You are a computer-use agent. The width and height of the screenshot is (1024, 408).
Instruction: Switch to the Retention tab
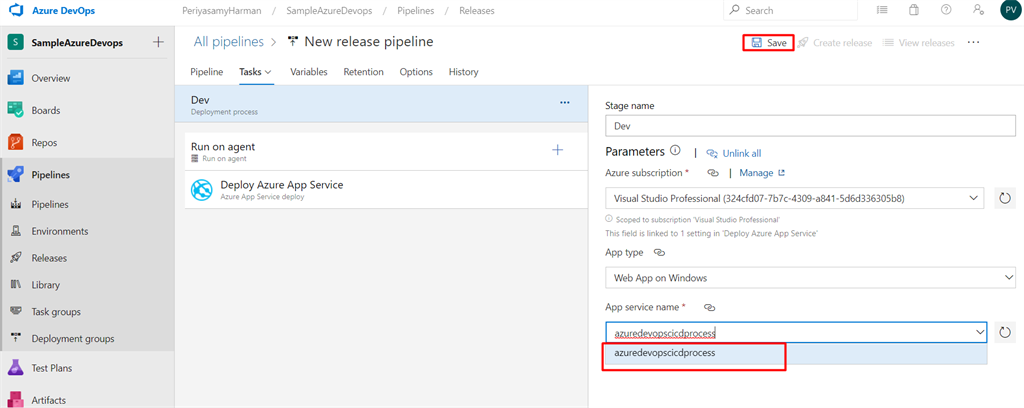pyautogui.click(x=363, y=72)
